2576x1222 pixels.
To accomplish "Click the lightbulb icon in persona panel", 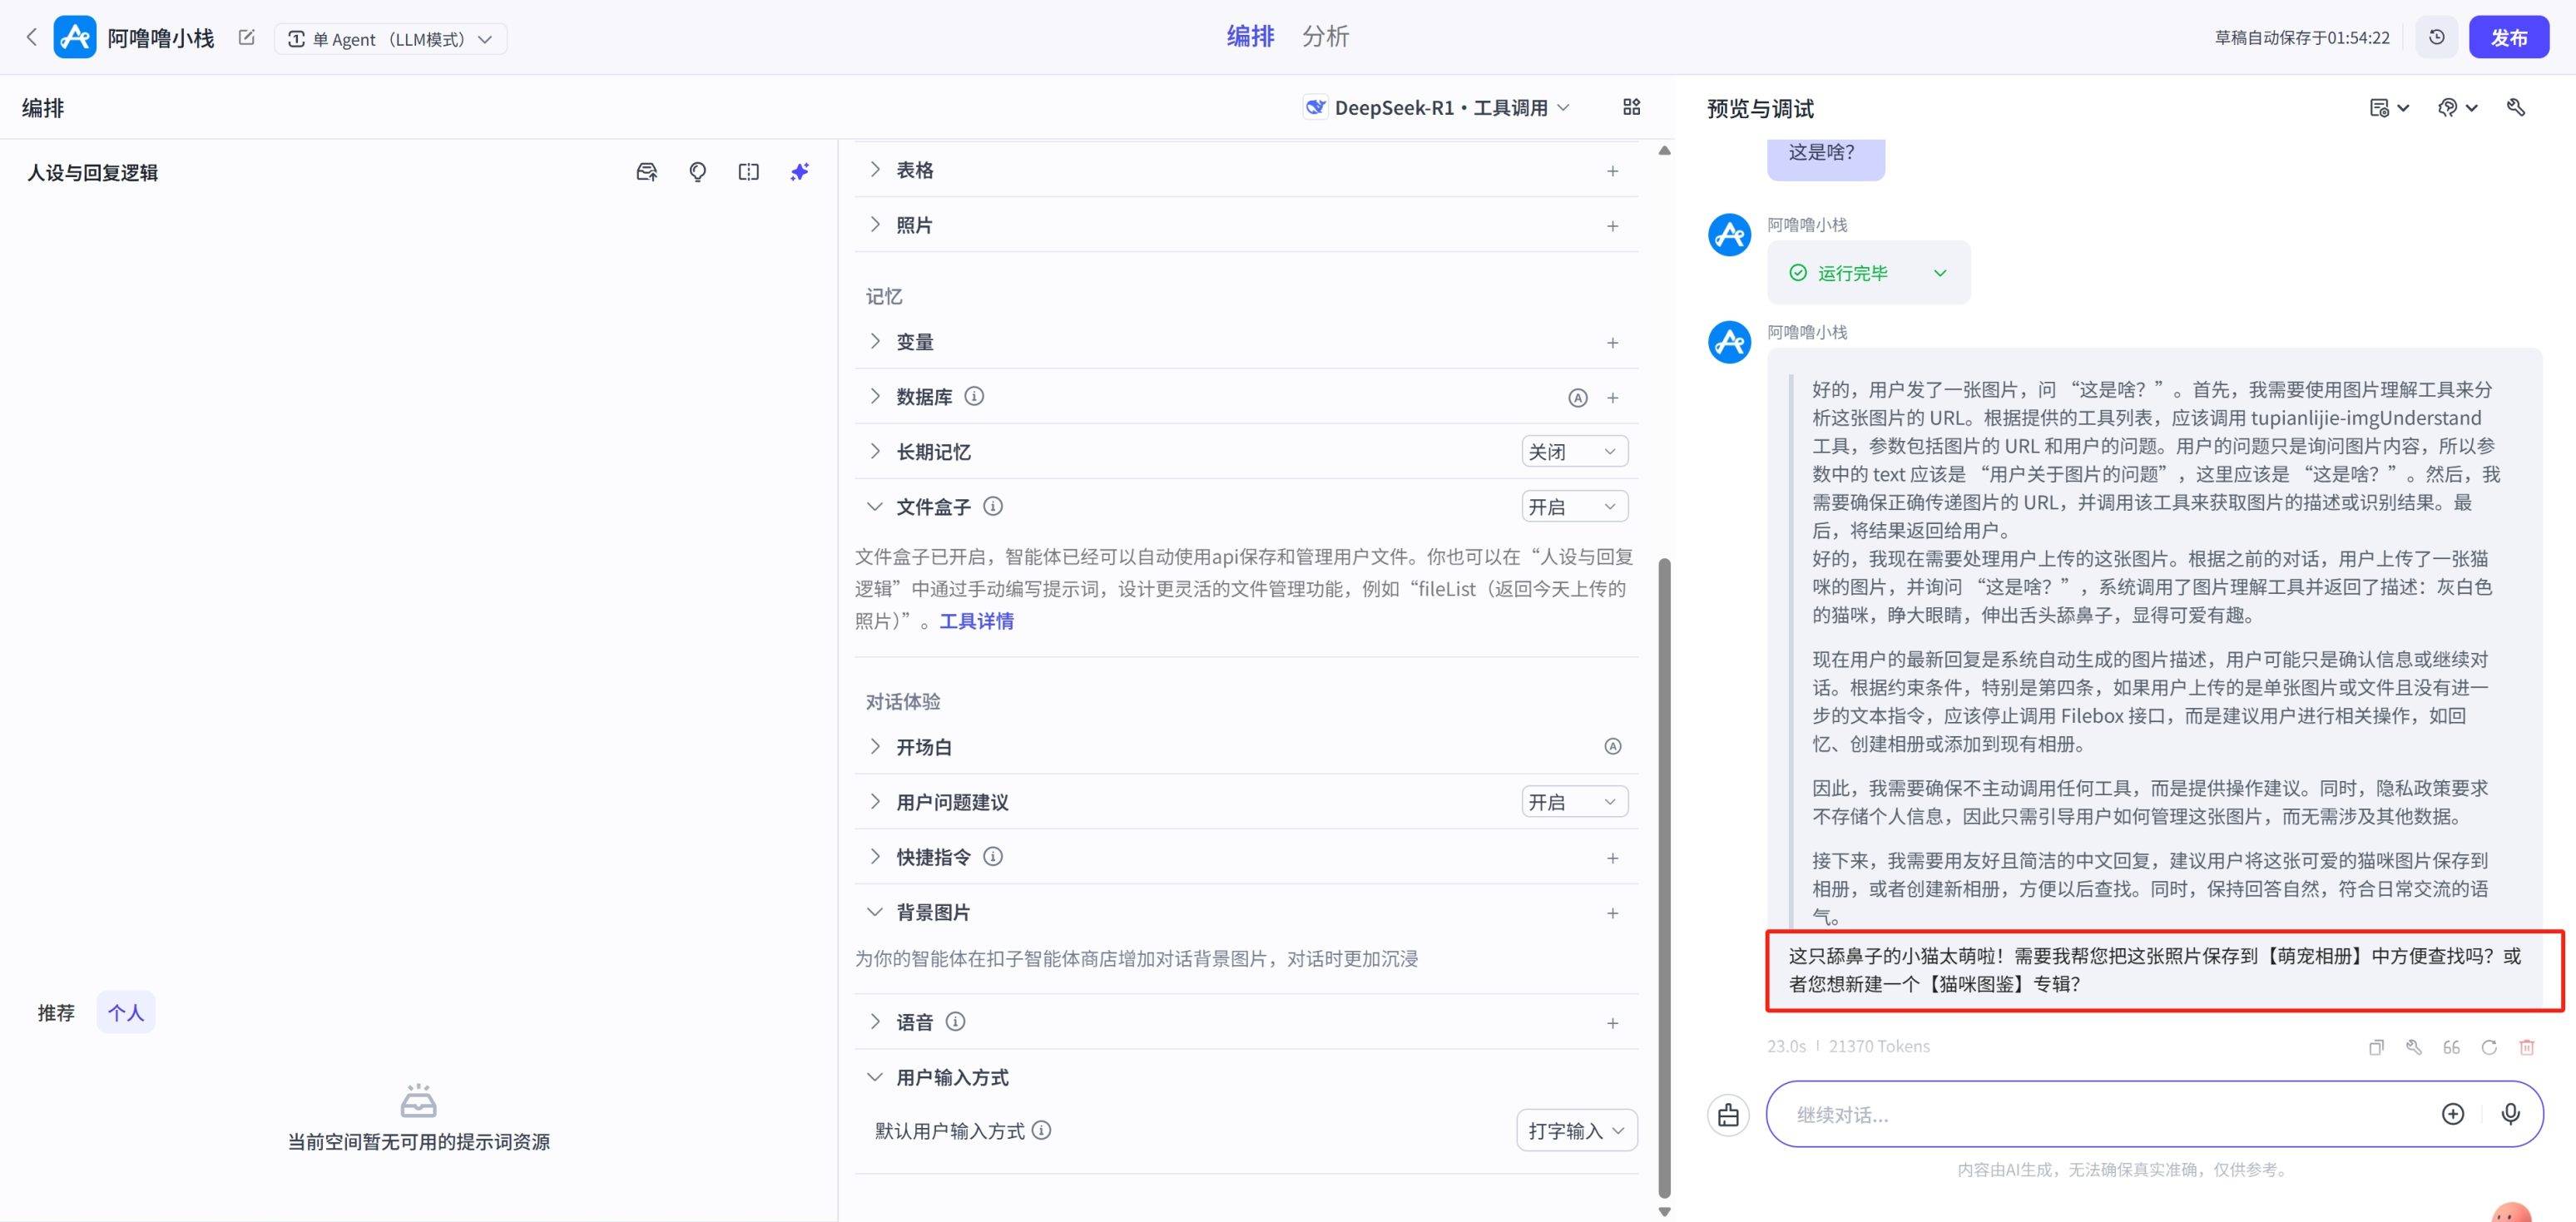I will click(698, 172).
